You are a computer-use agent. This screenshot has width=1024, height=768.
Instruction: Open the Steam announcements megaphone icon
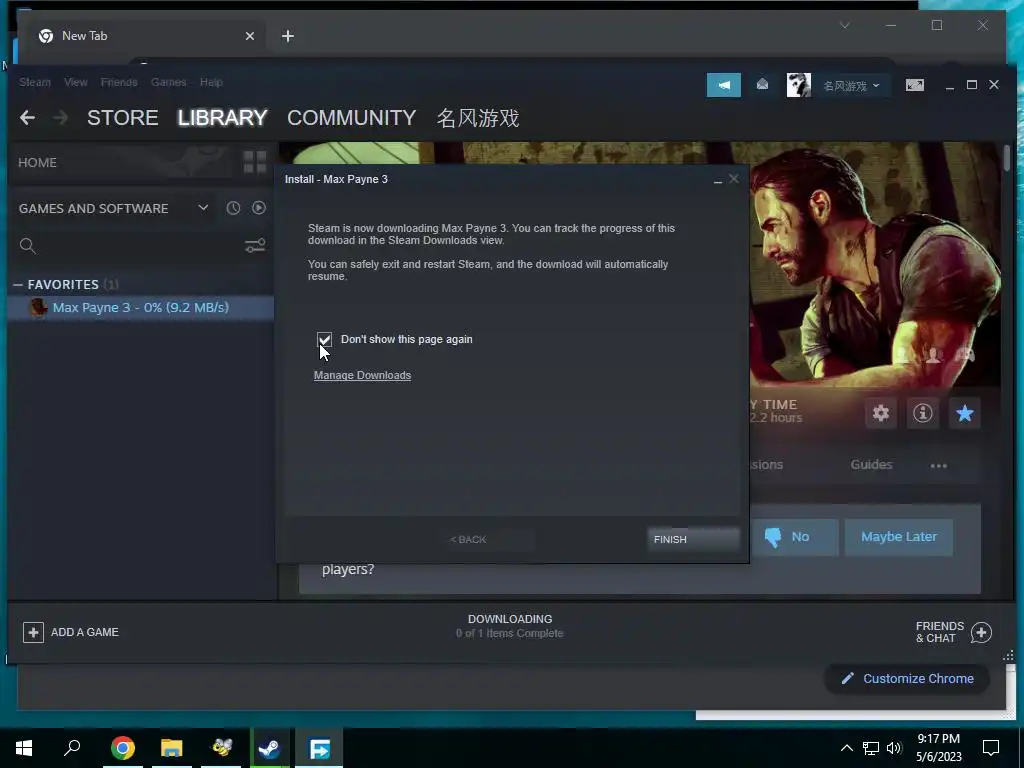click(724, 85)
